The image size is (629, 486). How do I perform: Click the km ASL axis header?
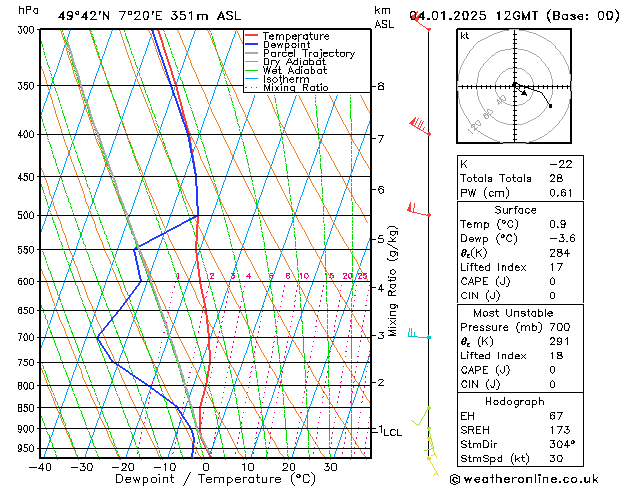tap(384, 17)
